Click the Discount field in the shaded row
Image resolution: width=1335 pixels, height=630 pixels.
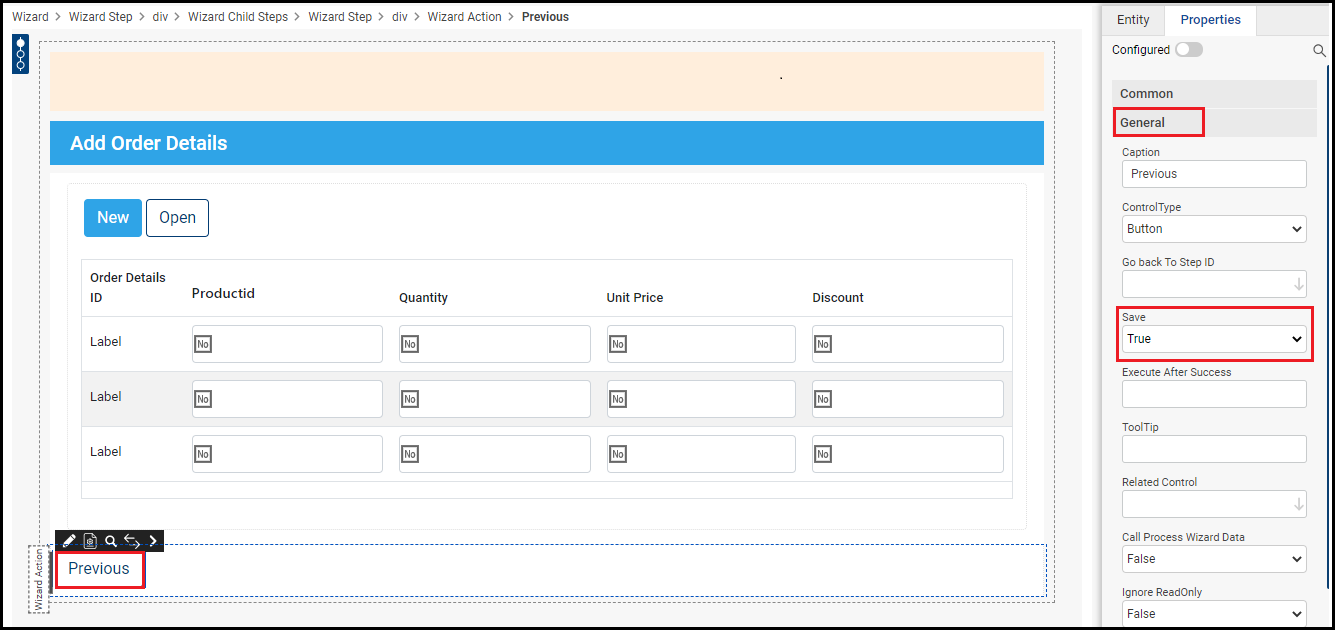(908, 399)
